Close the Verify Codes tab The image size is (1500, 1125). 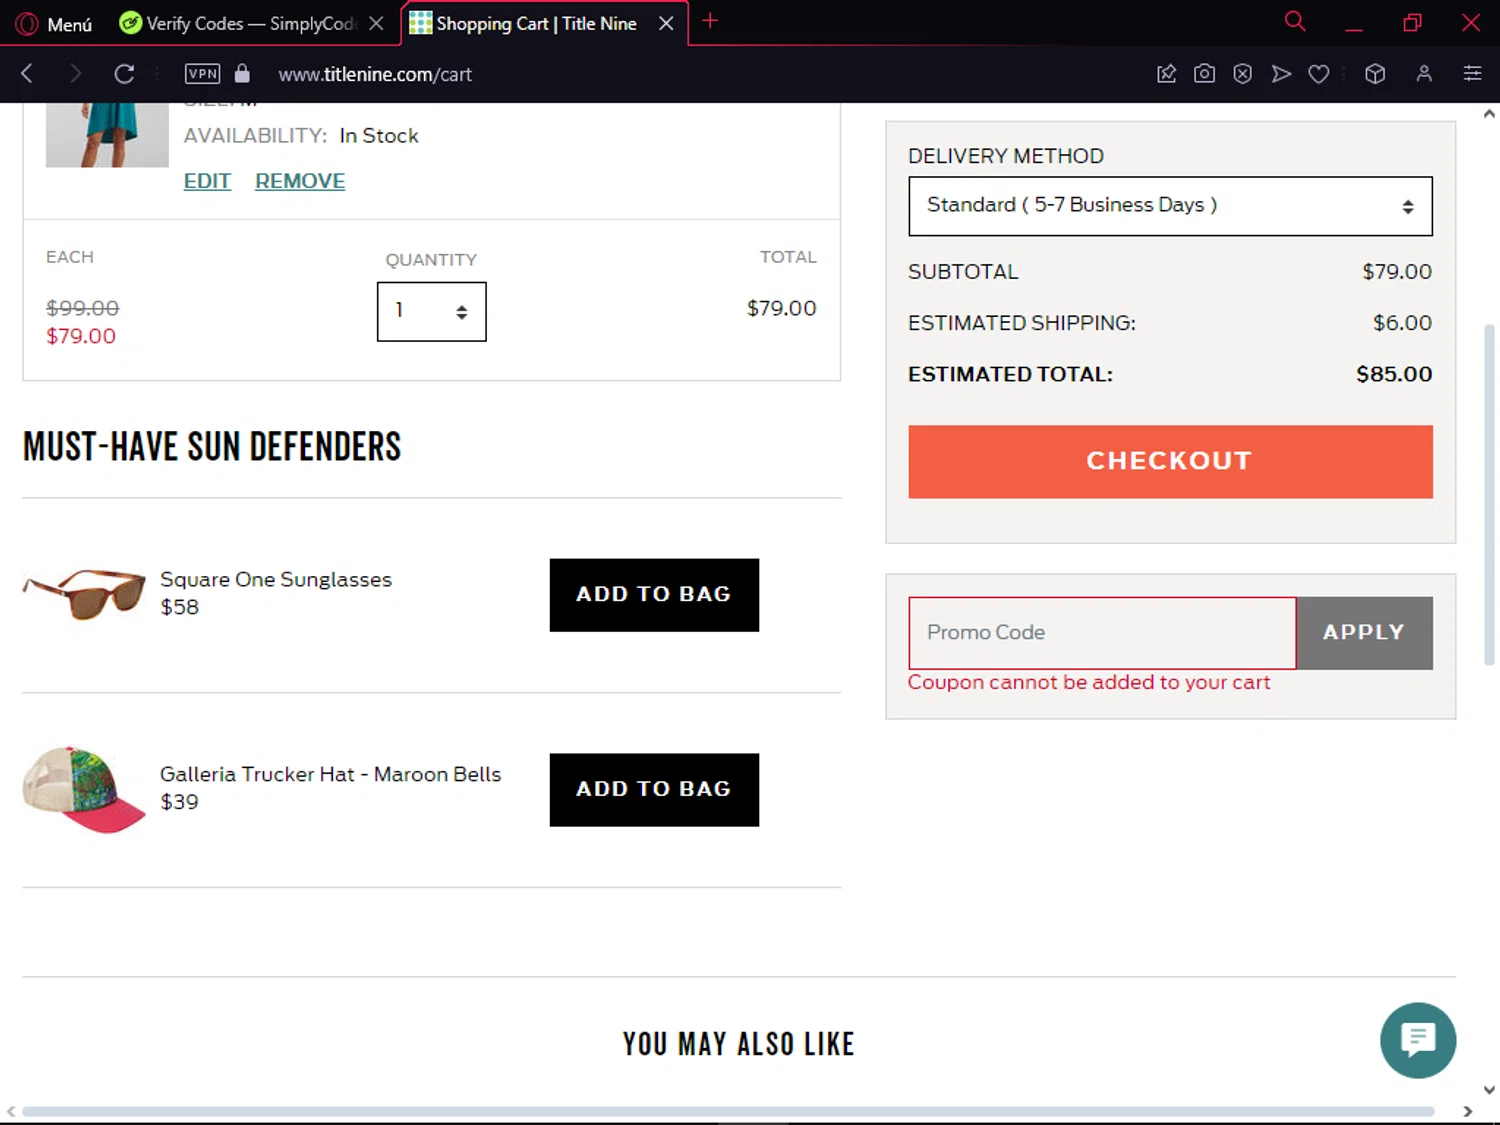tap(376, 23)
